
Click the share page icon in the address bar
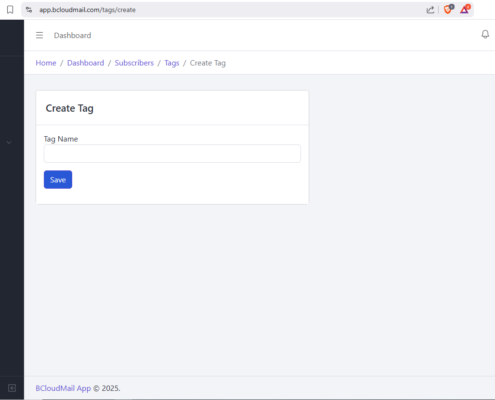click(430, 10)
